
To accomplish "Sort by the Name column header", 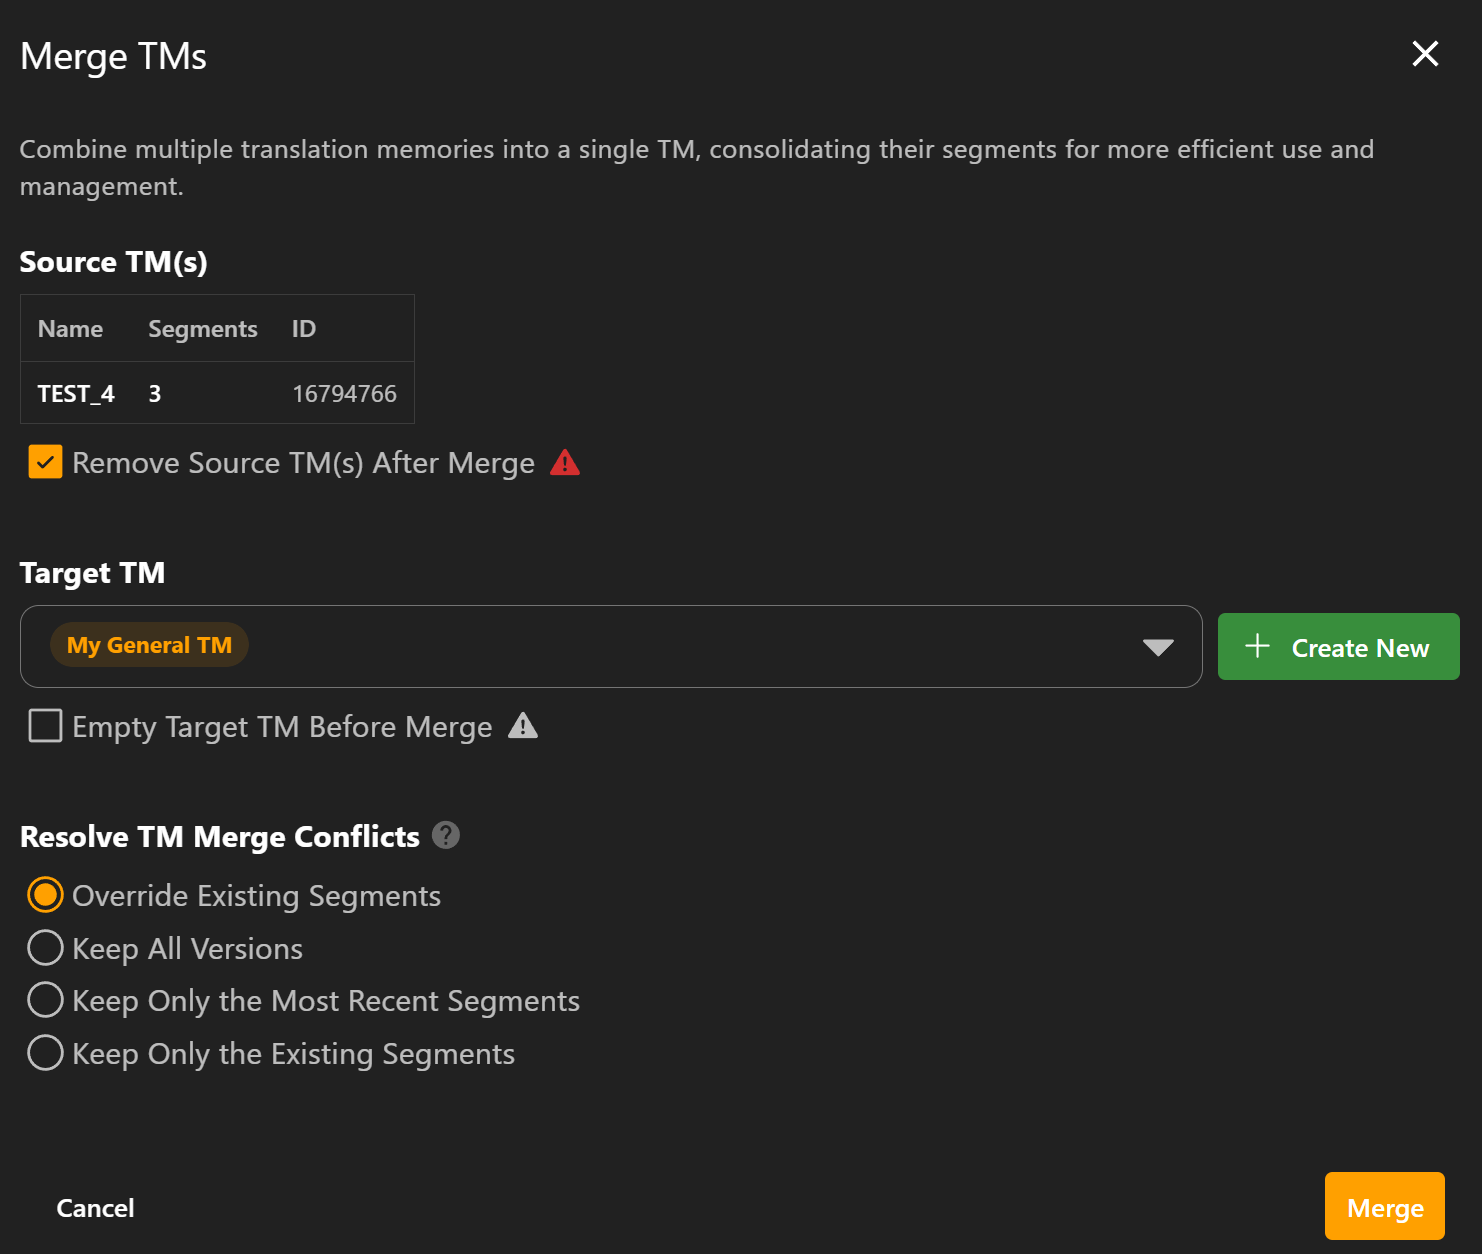I will pos(70,329).
